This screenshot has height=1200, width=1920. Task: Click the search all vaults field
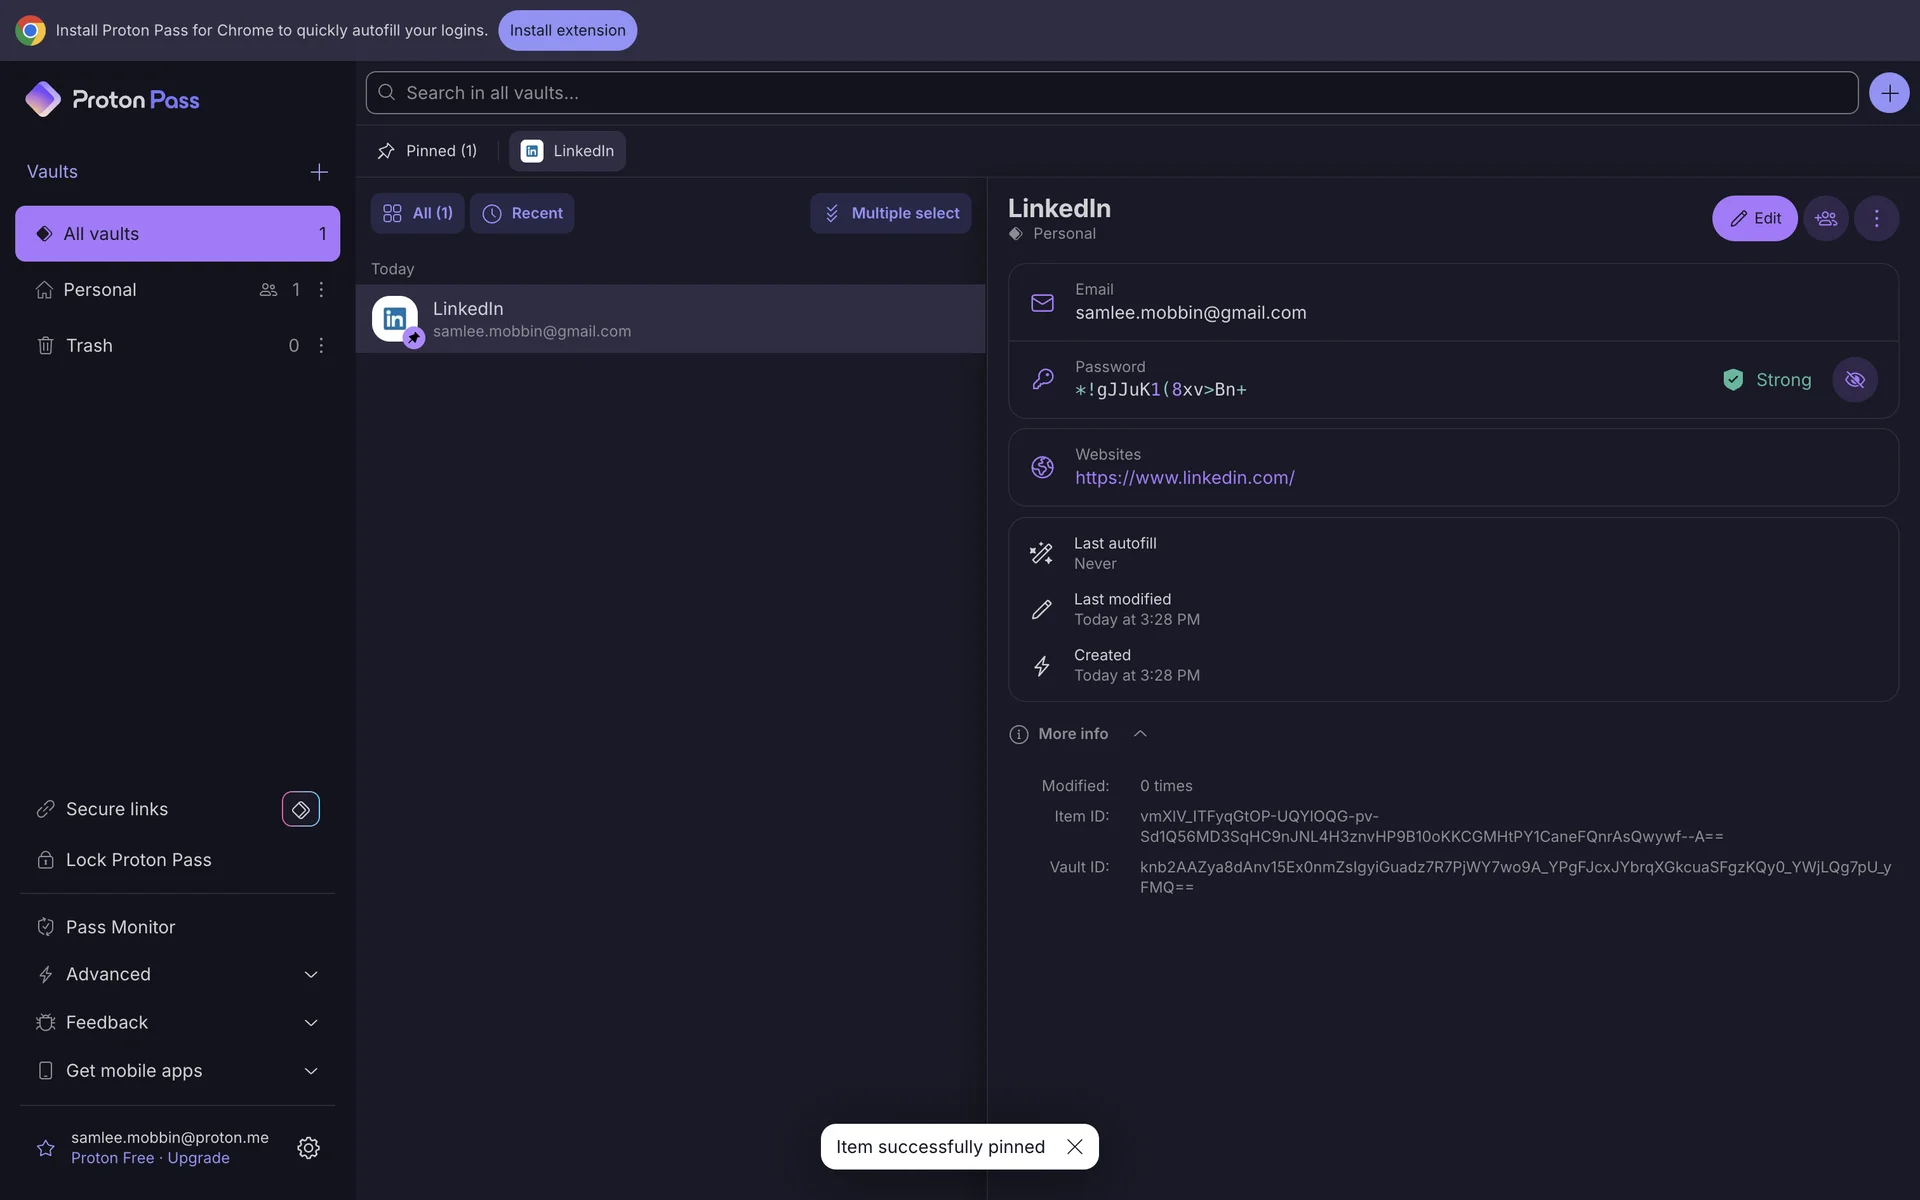pyautogui.click(x=1110, y=93)
